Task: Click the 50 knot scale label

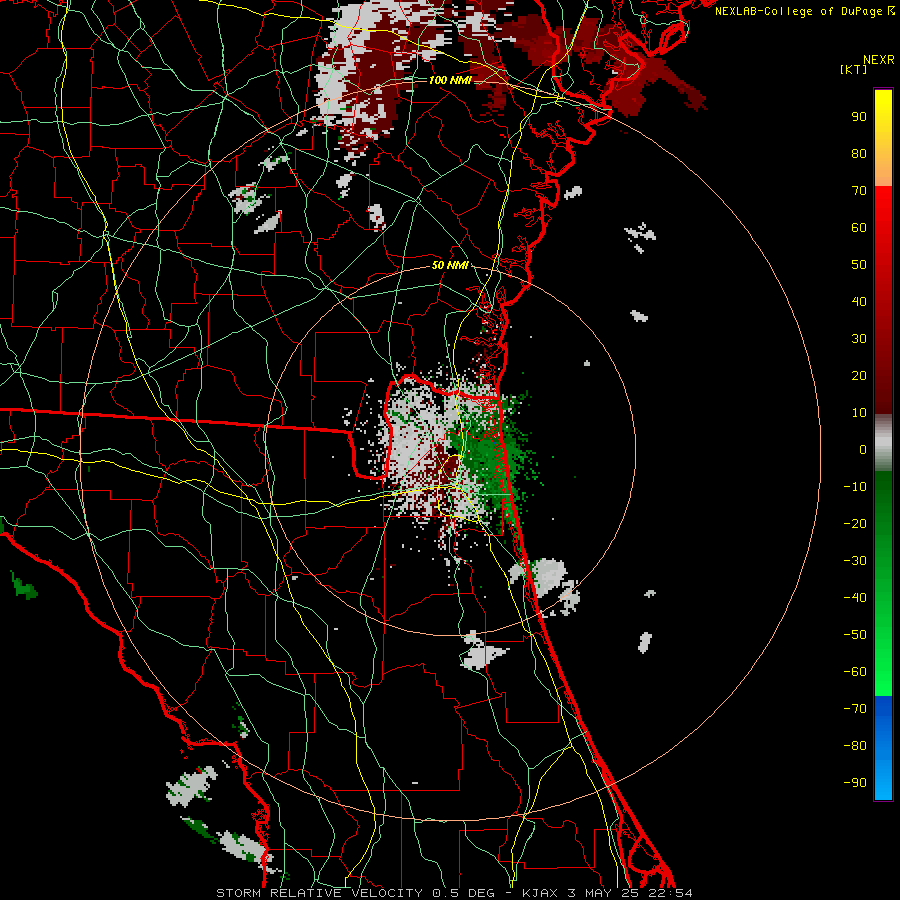Action: pos(859,265)
